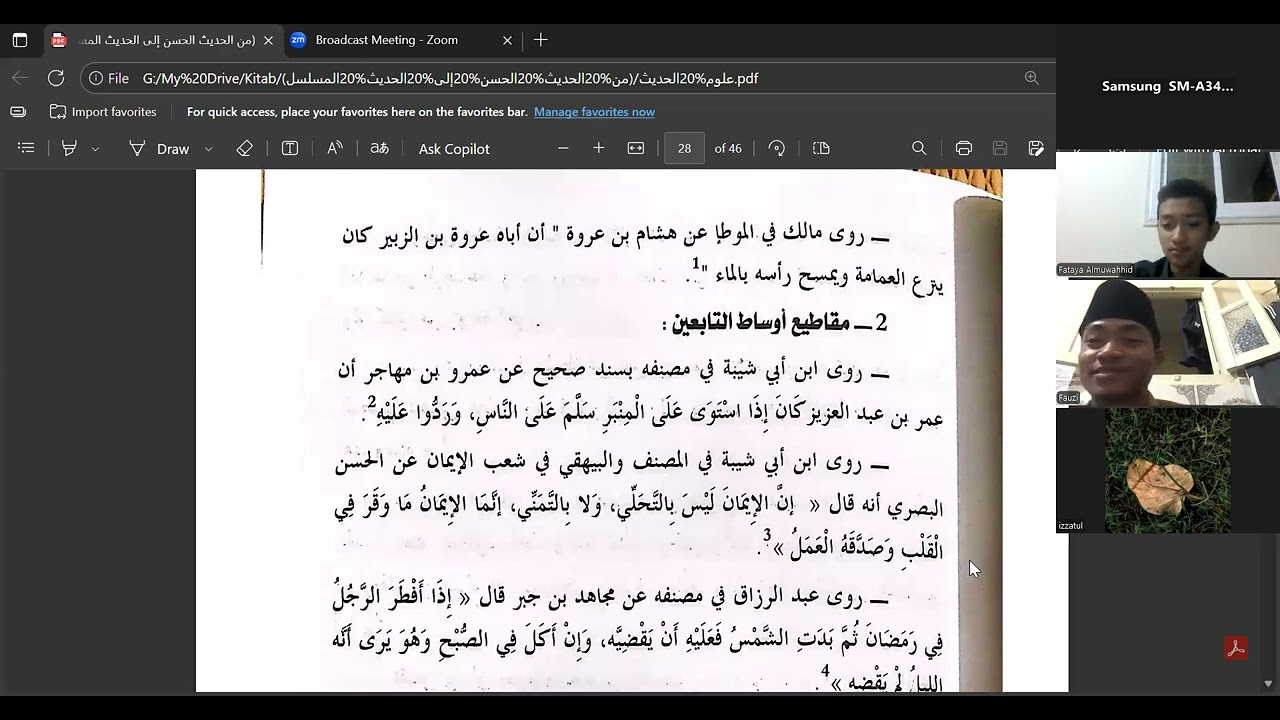Open the Translate tool
This screenshot has width=1280, height=720.
coord(379,148)
